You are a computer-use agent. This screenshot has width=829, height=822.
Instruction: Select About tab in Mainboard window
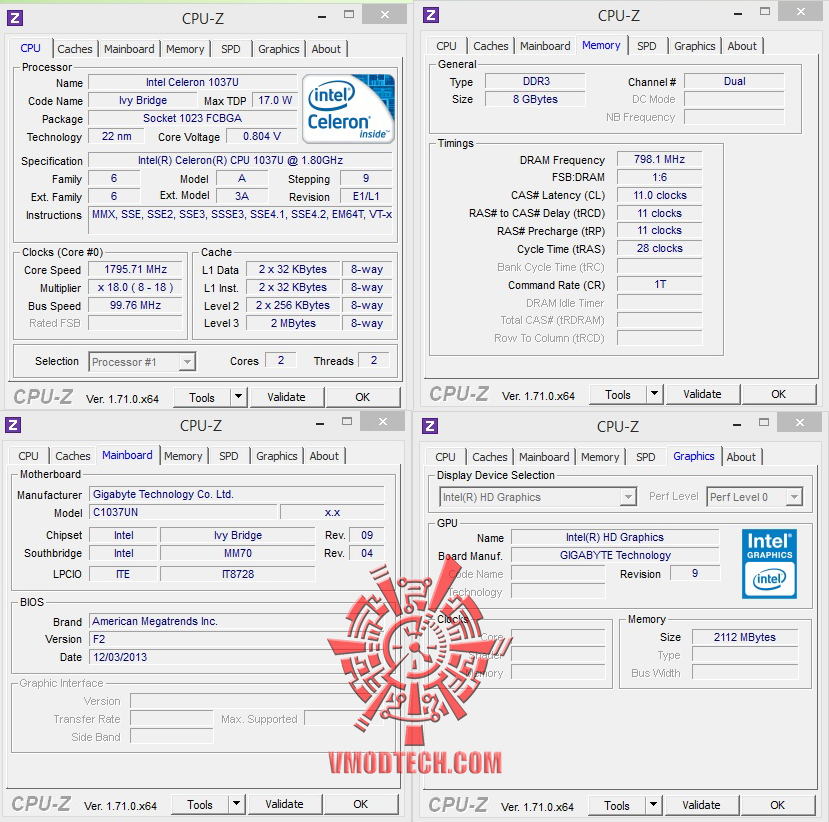(x=324, y=456)
